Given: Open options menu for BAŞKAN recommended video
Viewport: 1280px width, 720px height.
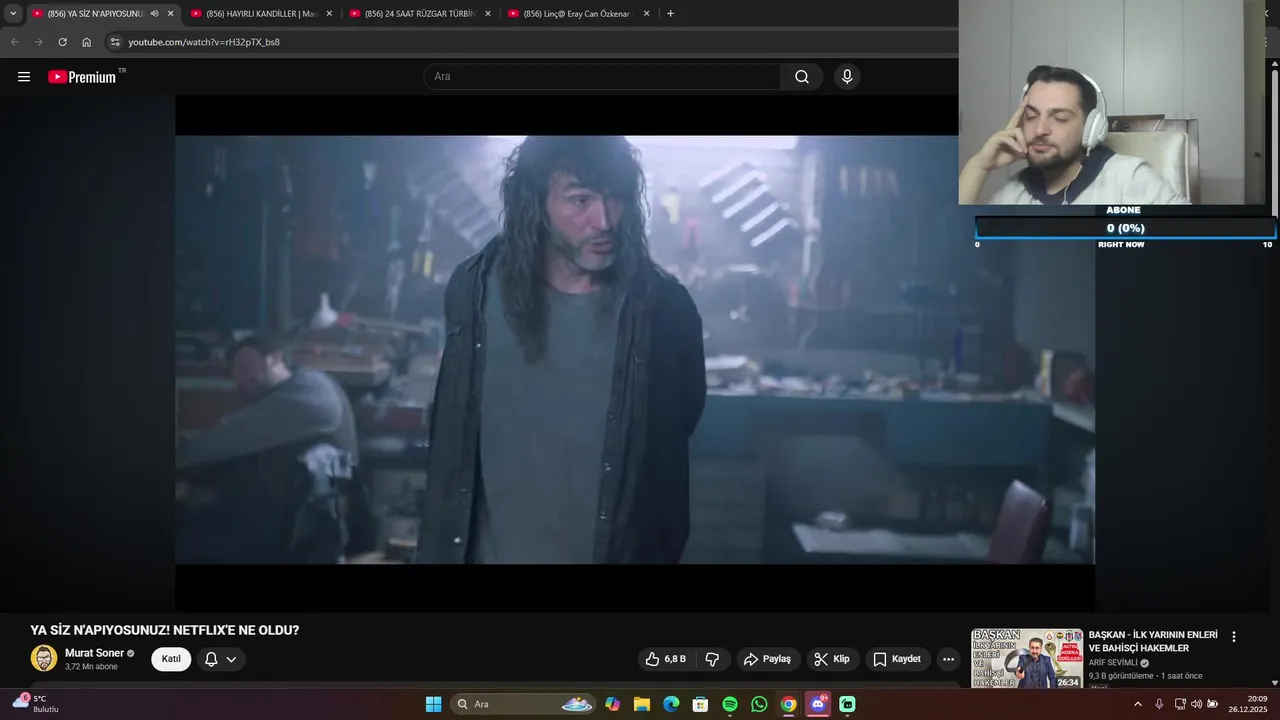Looking at the screenshot, I should pos(1233,636).
